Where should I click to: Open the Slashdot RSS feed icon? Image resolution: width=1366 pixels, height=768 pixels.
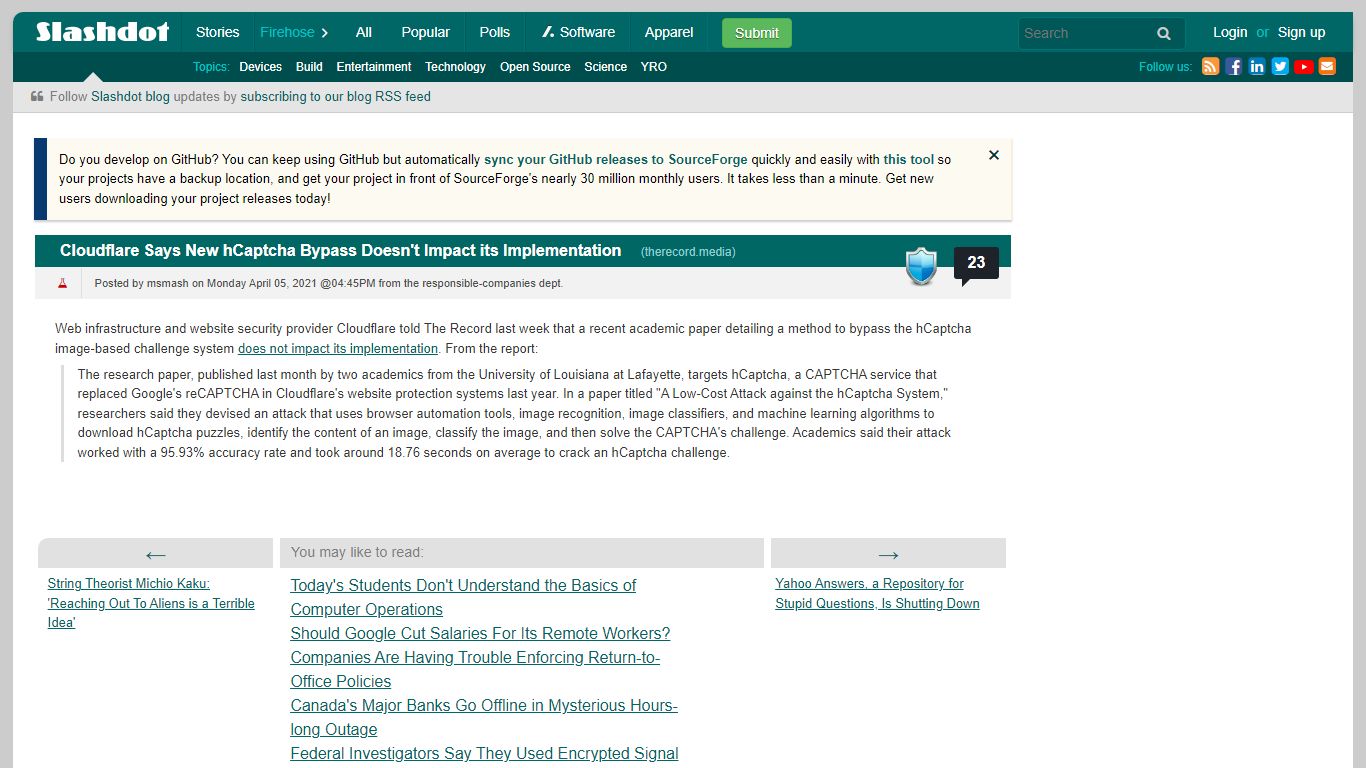pos(1210,67)
